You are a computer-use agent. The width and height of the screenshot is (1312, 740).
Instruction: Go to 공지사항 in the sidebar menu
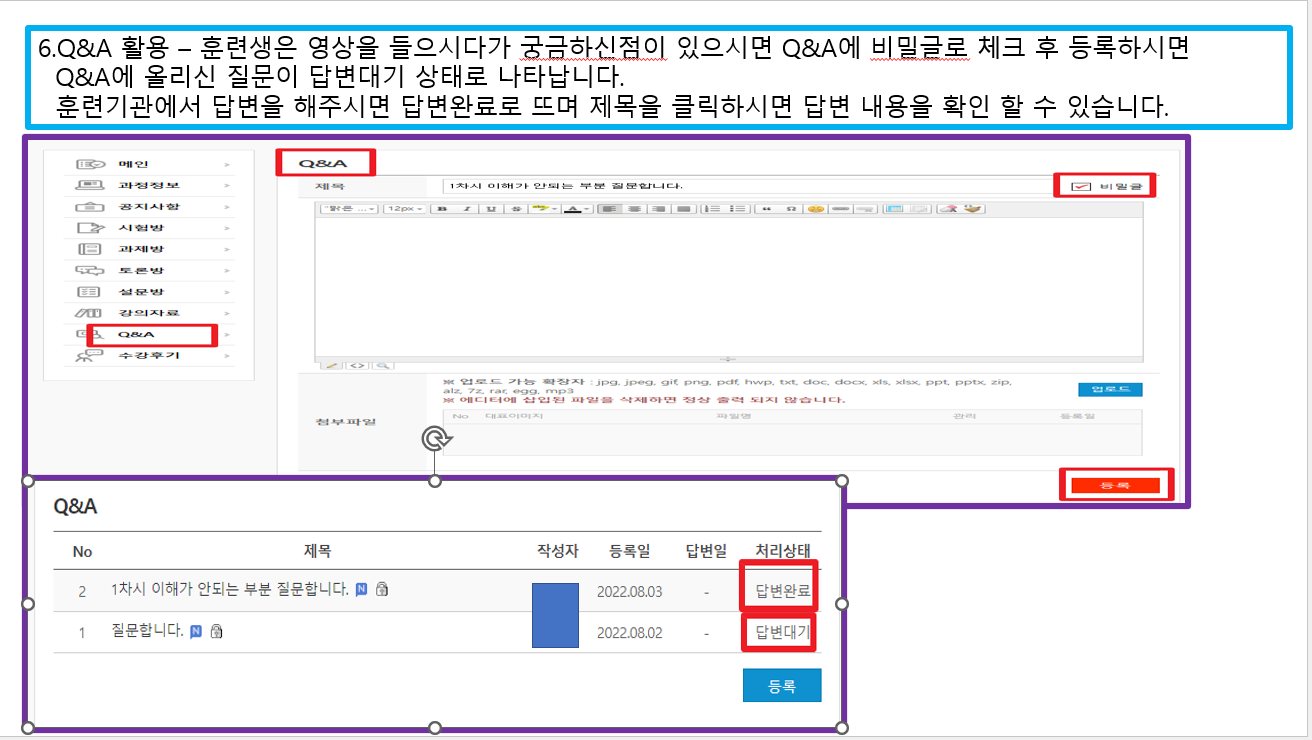pos(148,206)
